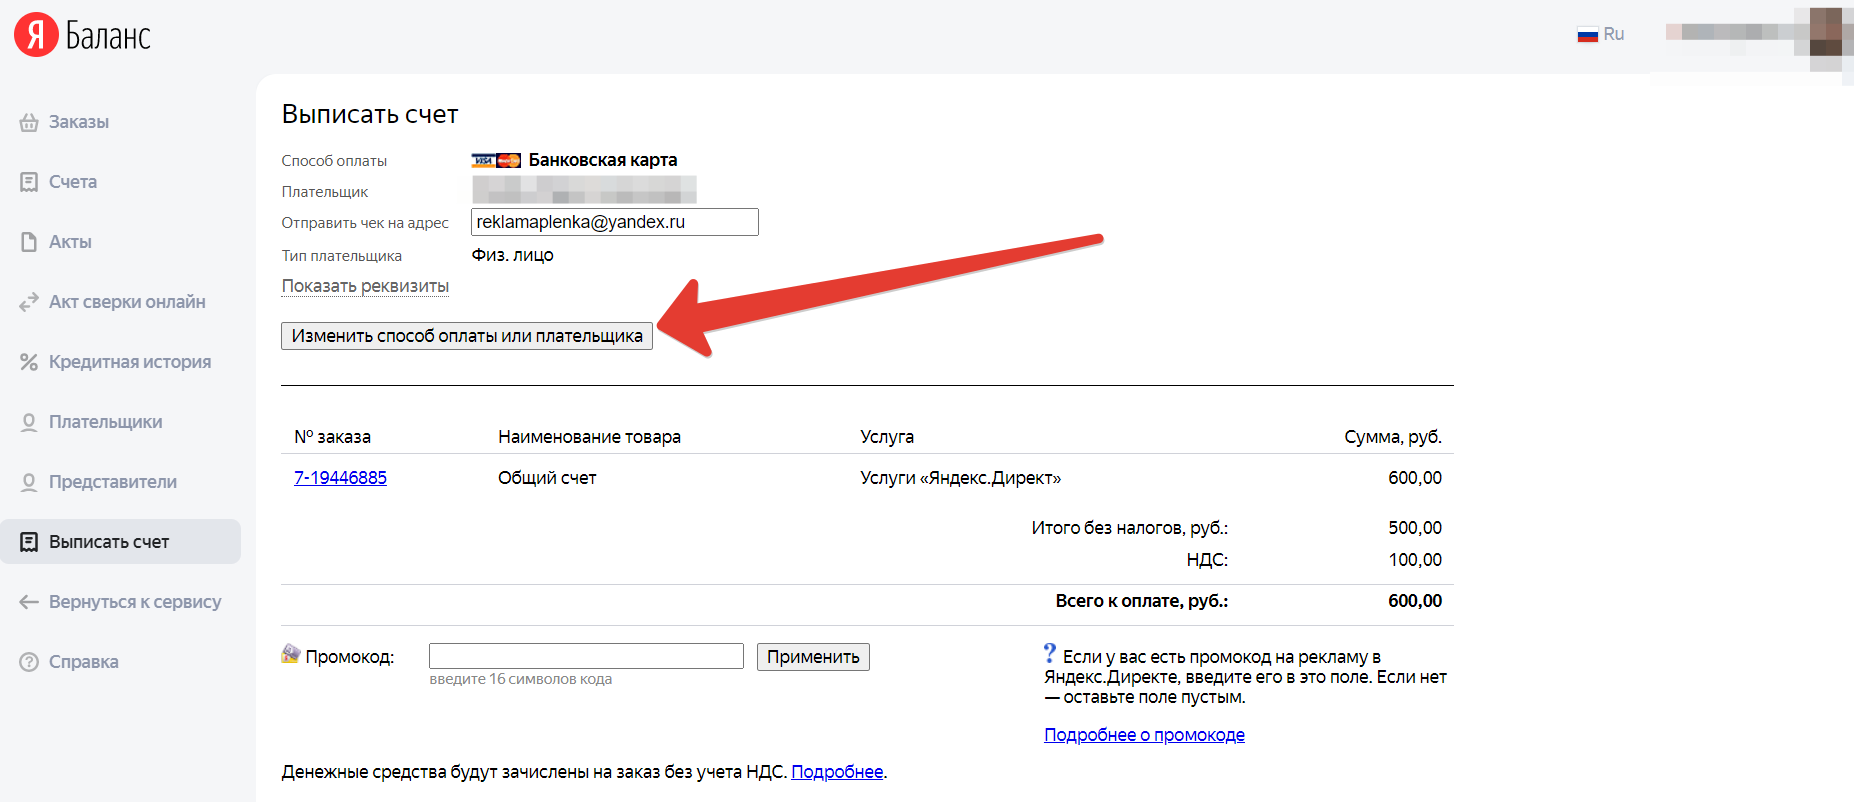Click the Всего к оплате total 600,00
The image size is (1854, 802).
1415,601
